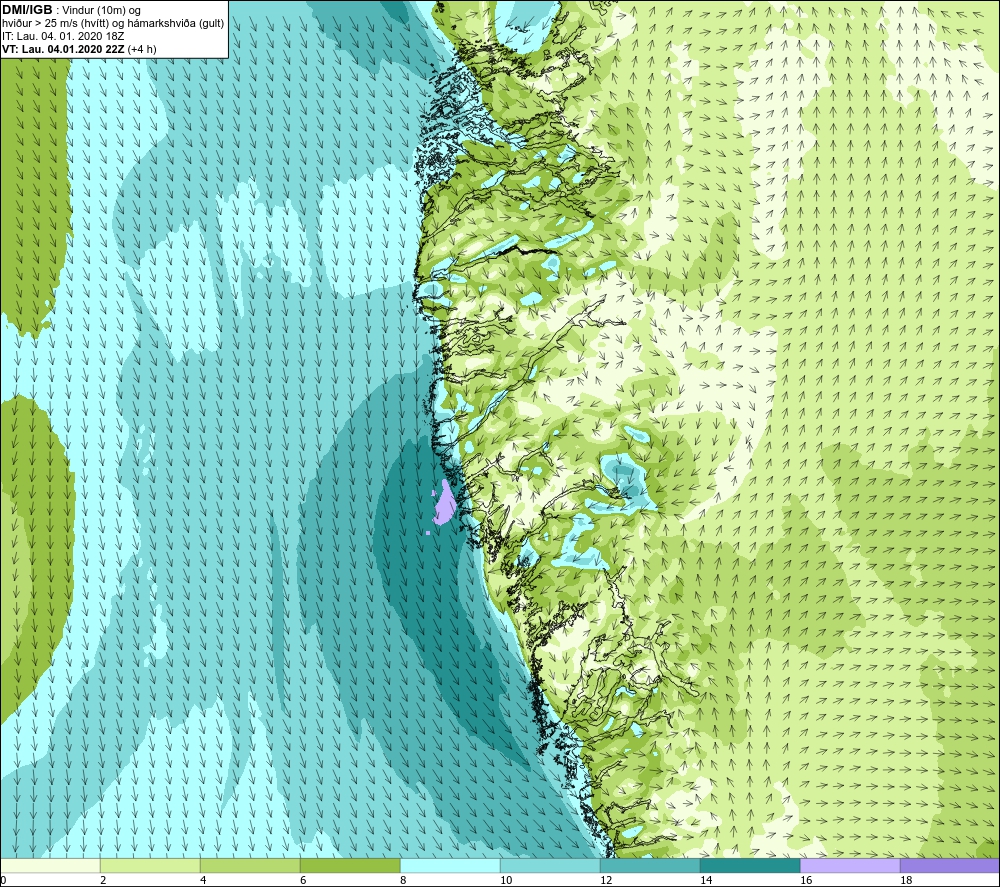Click the legend label '16'

click(806, 881)
